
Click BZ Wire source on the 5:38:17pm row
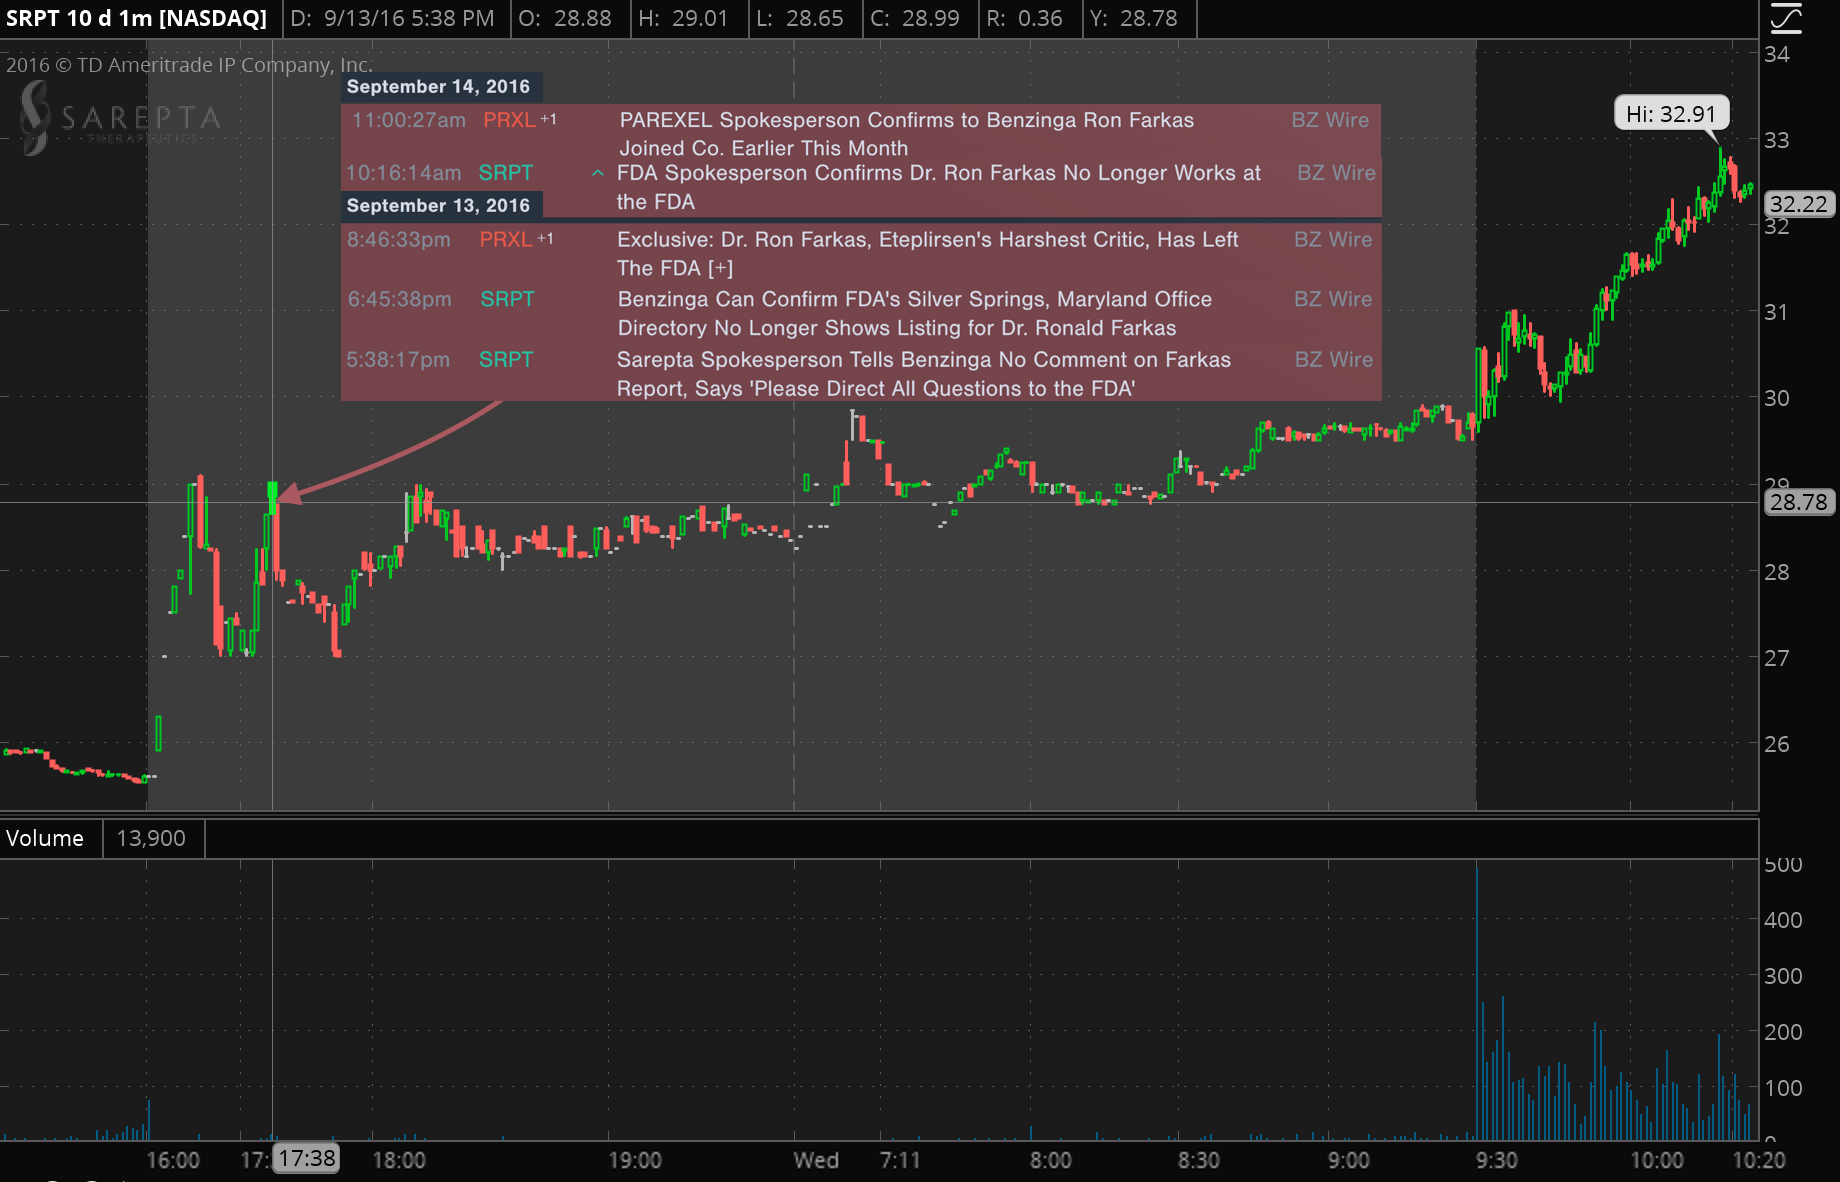pyautogui.click(x=1334, y=360)
